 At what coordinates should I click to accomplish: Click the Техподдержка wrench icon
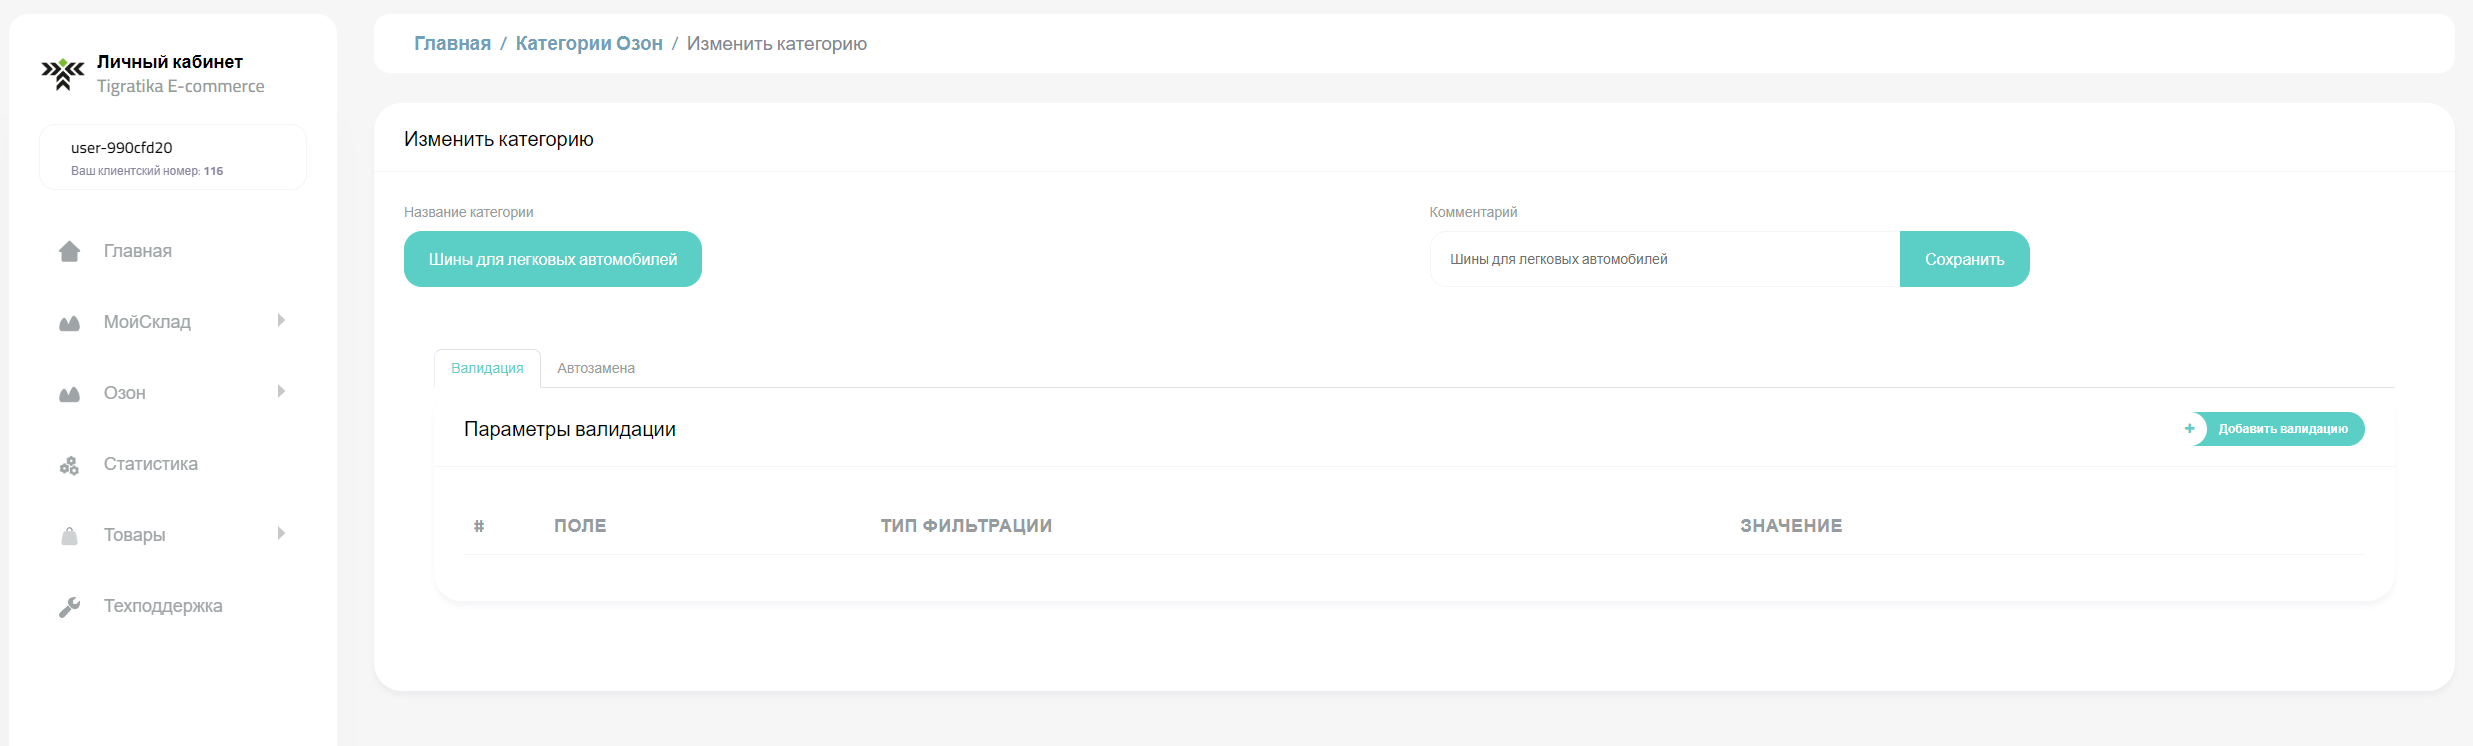(69, 607)
